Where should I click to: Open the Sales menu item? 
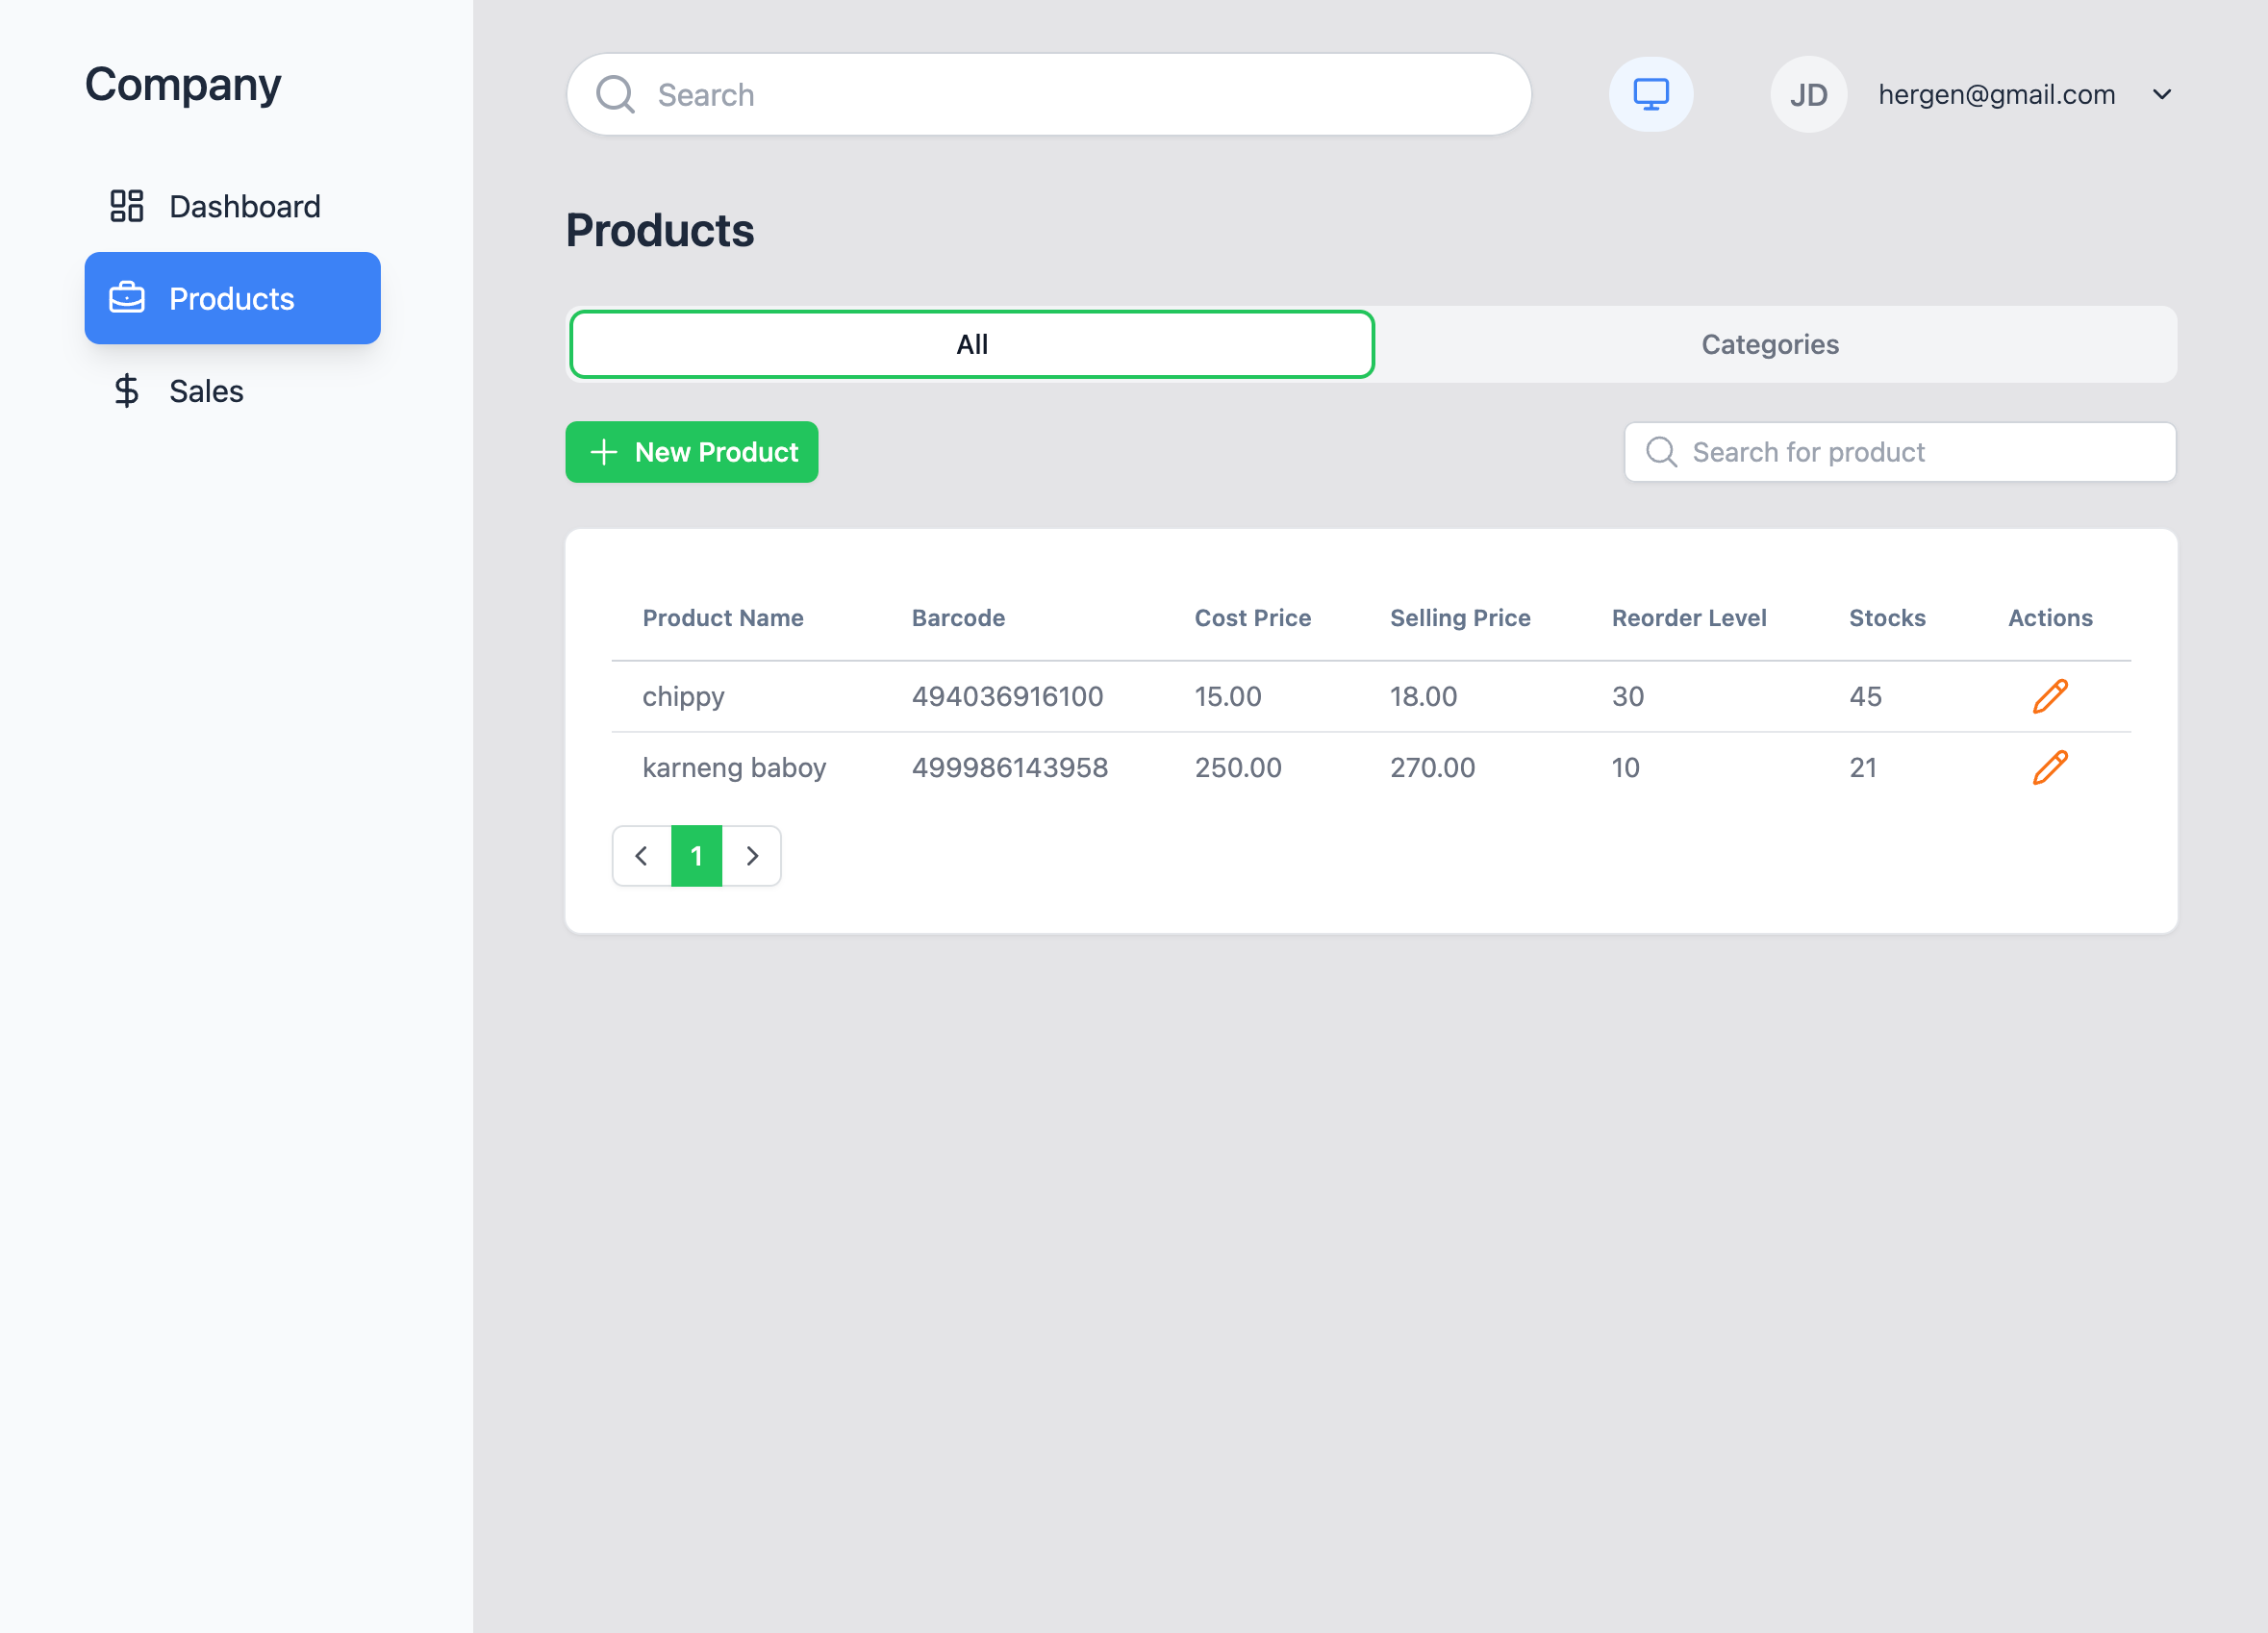232,391
